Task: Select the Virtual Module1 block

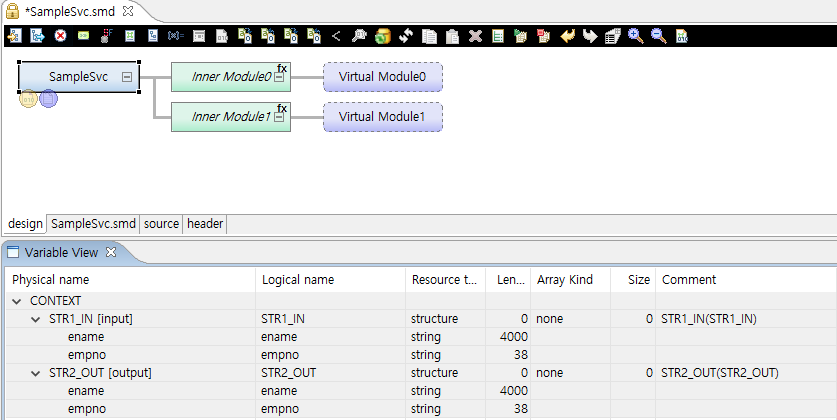Action: tap(382, 117)
